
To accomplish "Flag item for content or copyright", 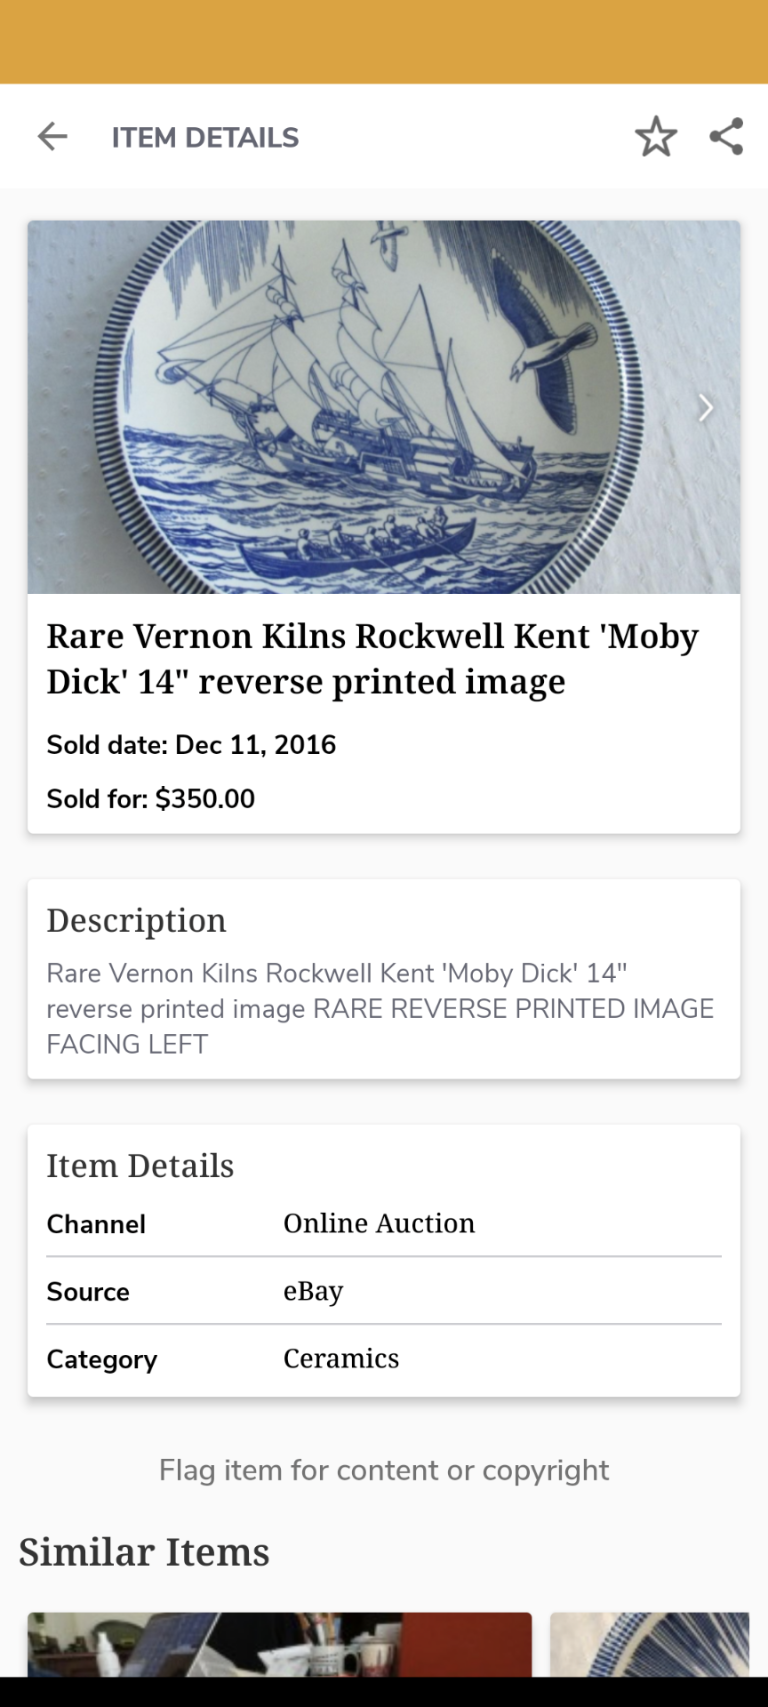I will (384, 1470).
